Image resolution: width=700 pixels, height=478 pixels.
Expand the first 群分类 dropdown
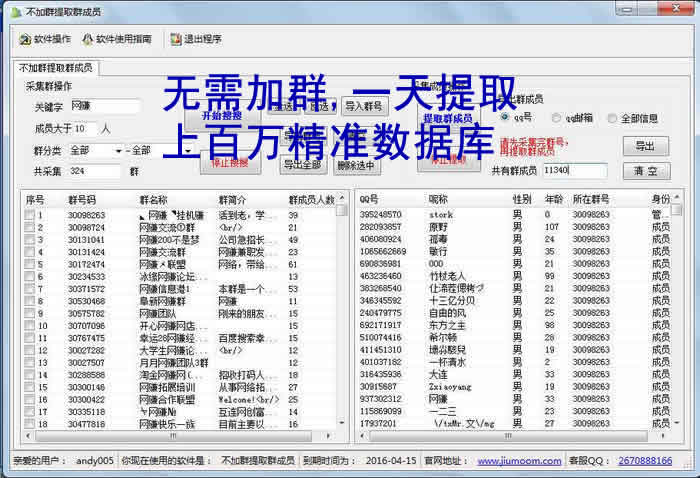pos(94,150)
